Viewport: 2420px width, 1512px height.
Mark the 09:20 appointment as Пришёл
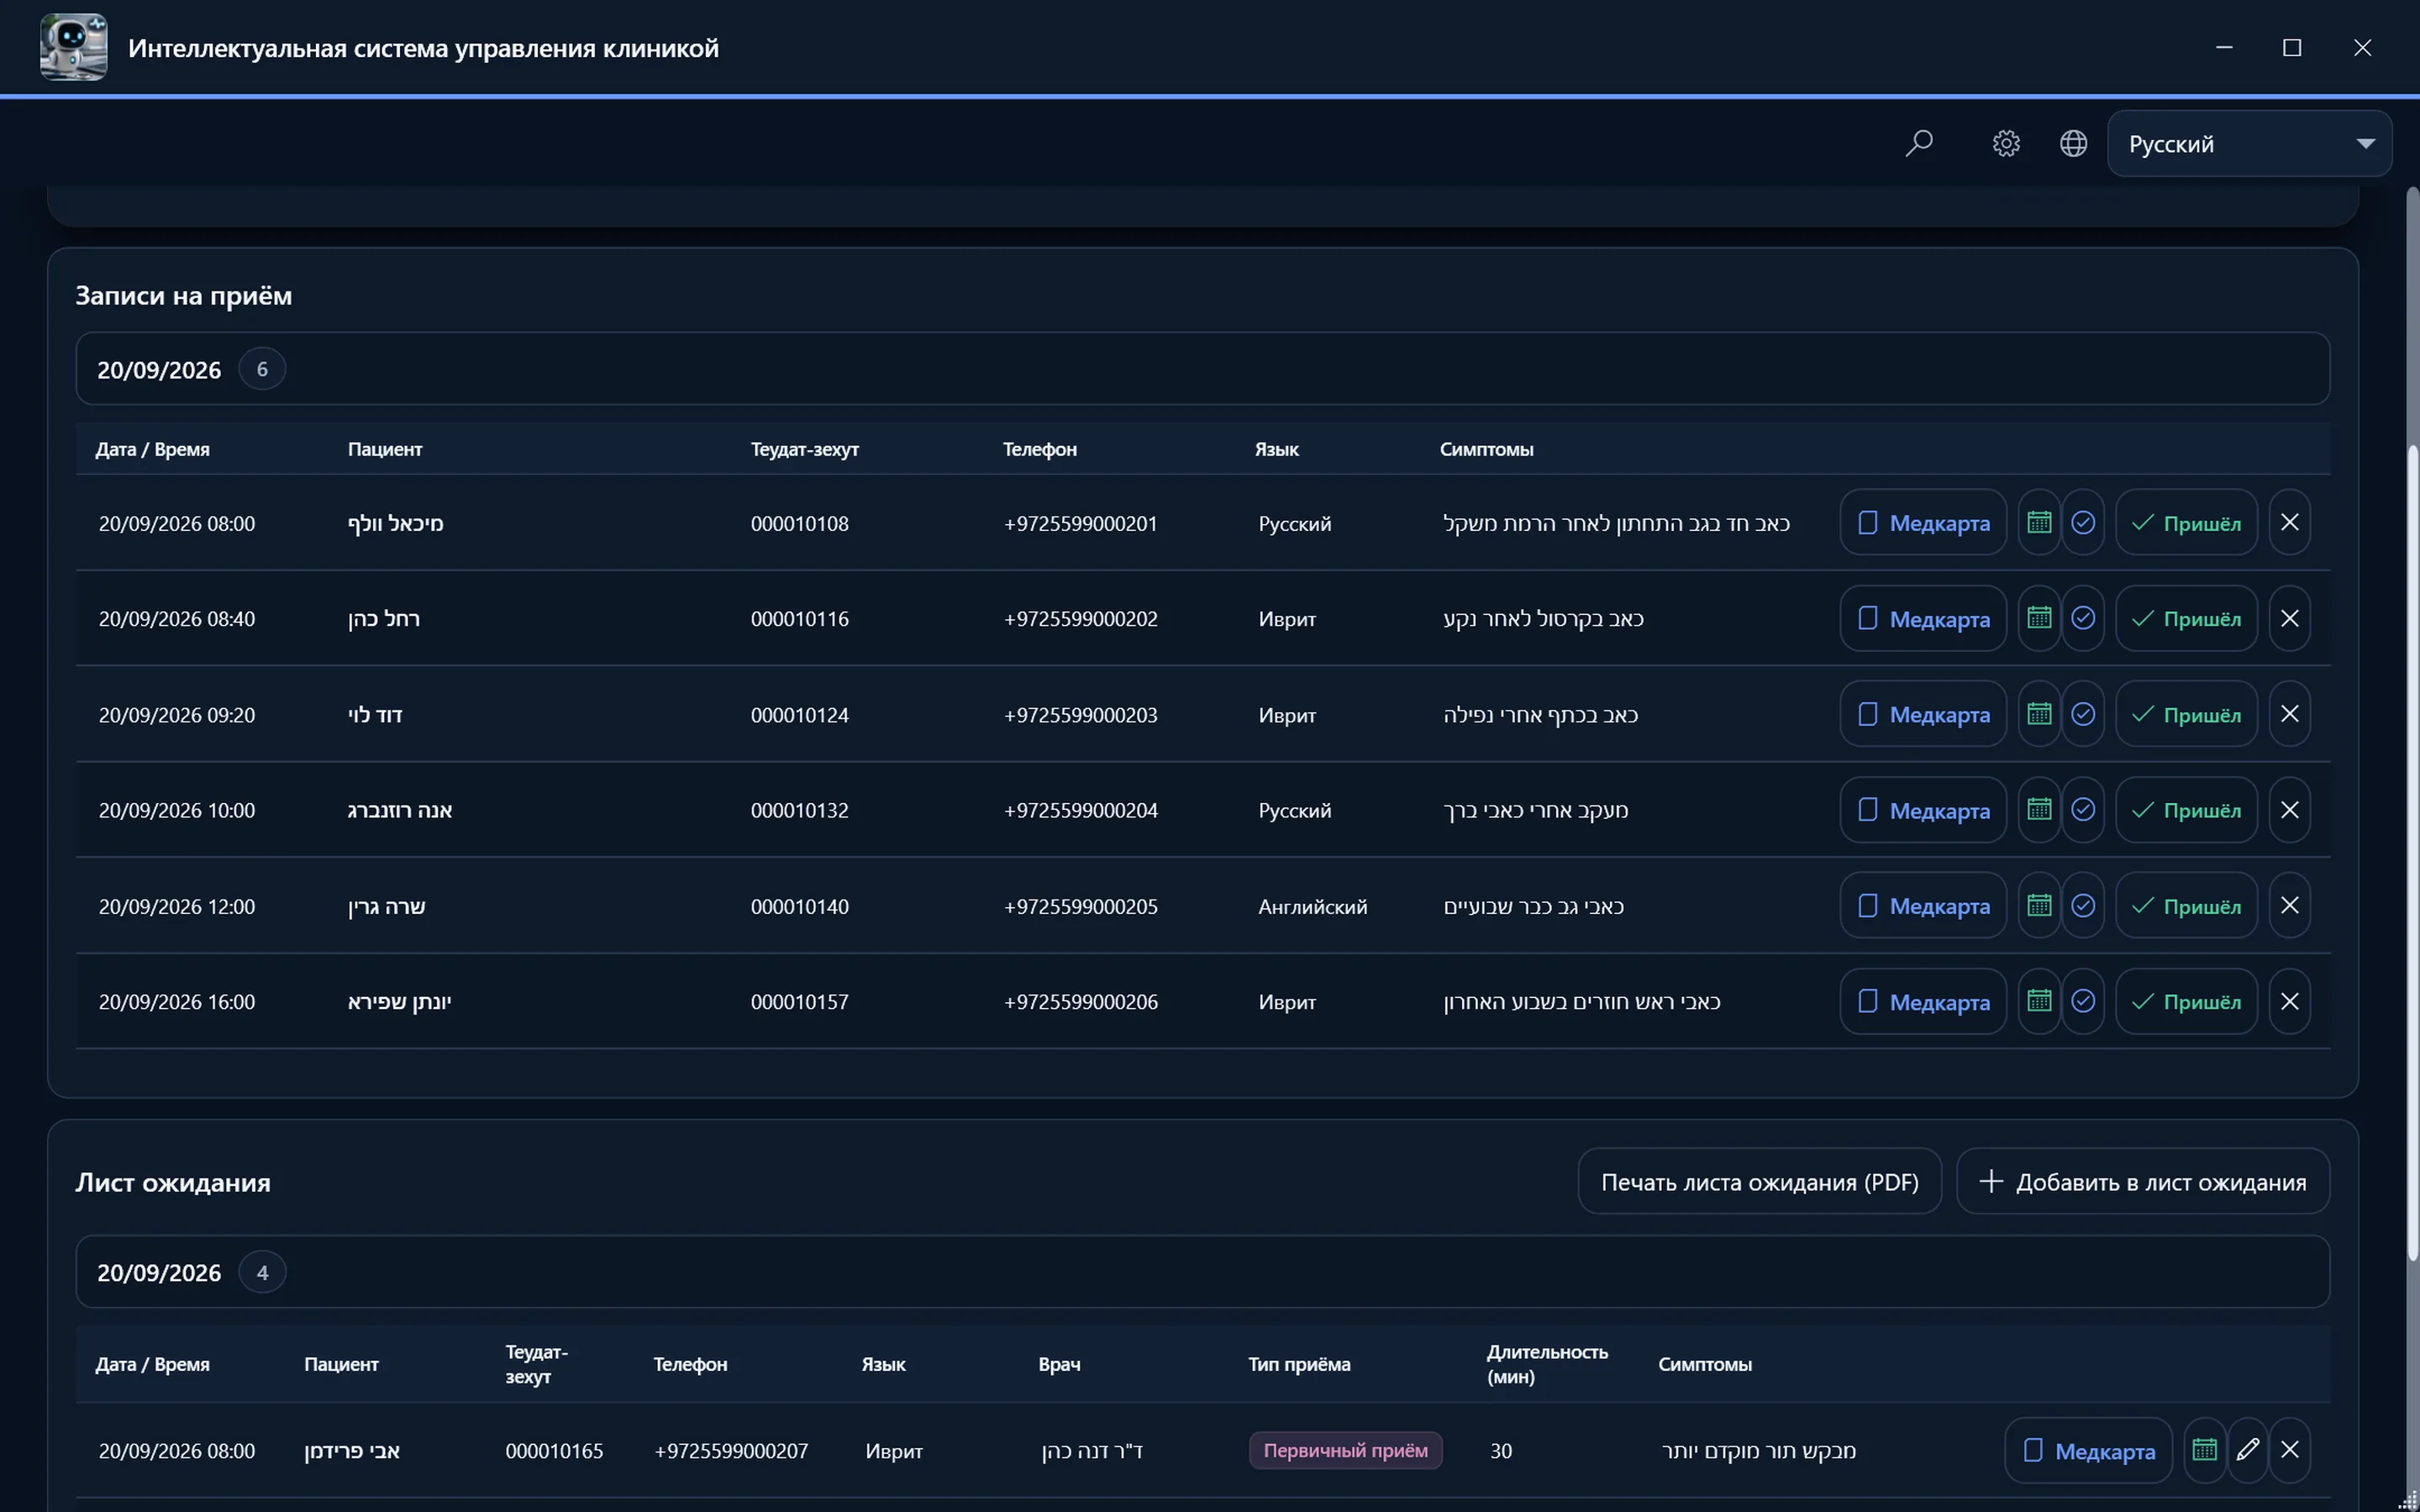[2186, 714]
